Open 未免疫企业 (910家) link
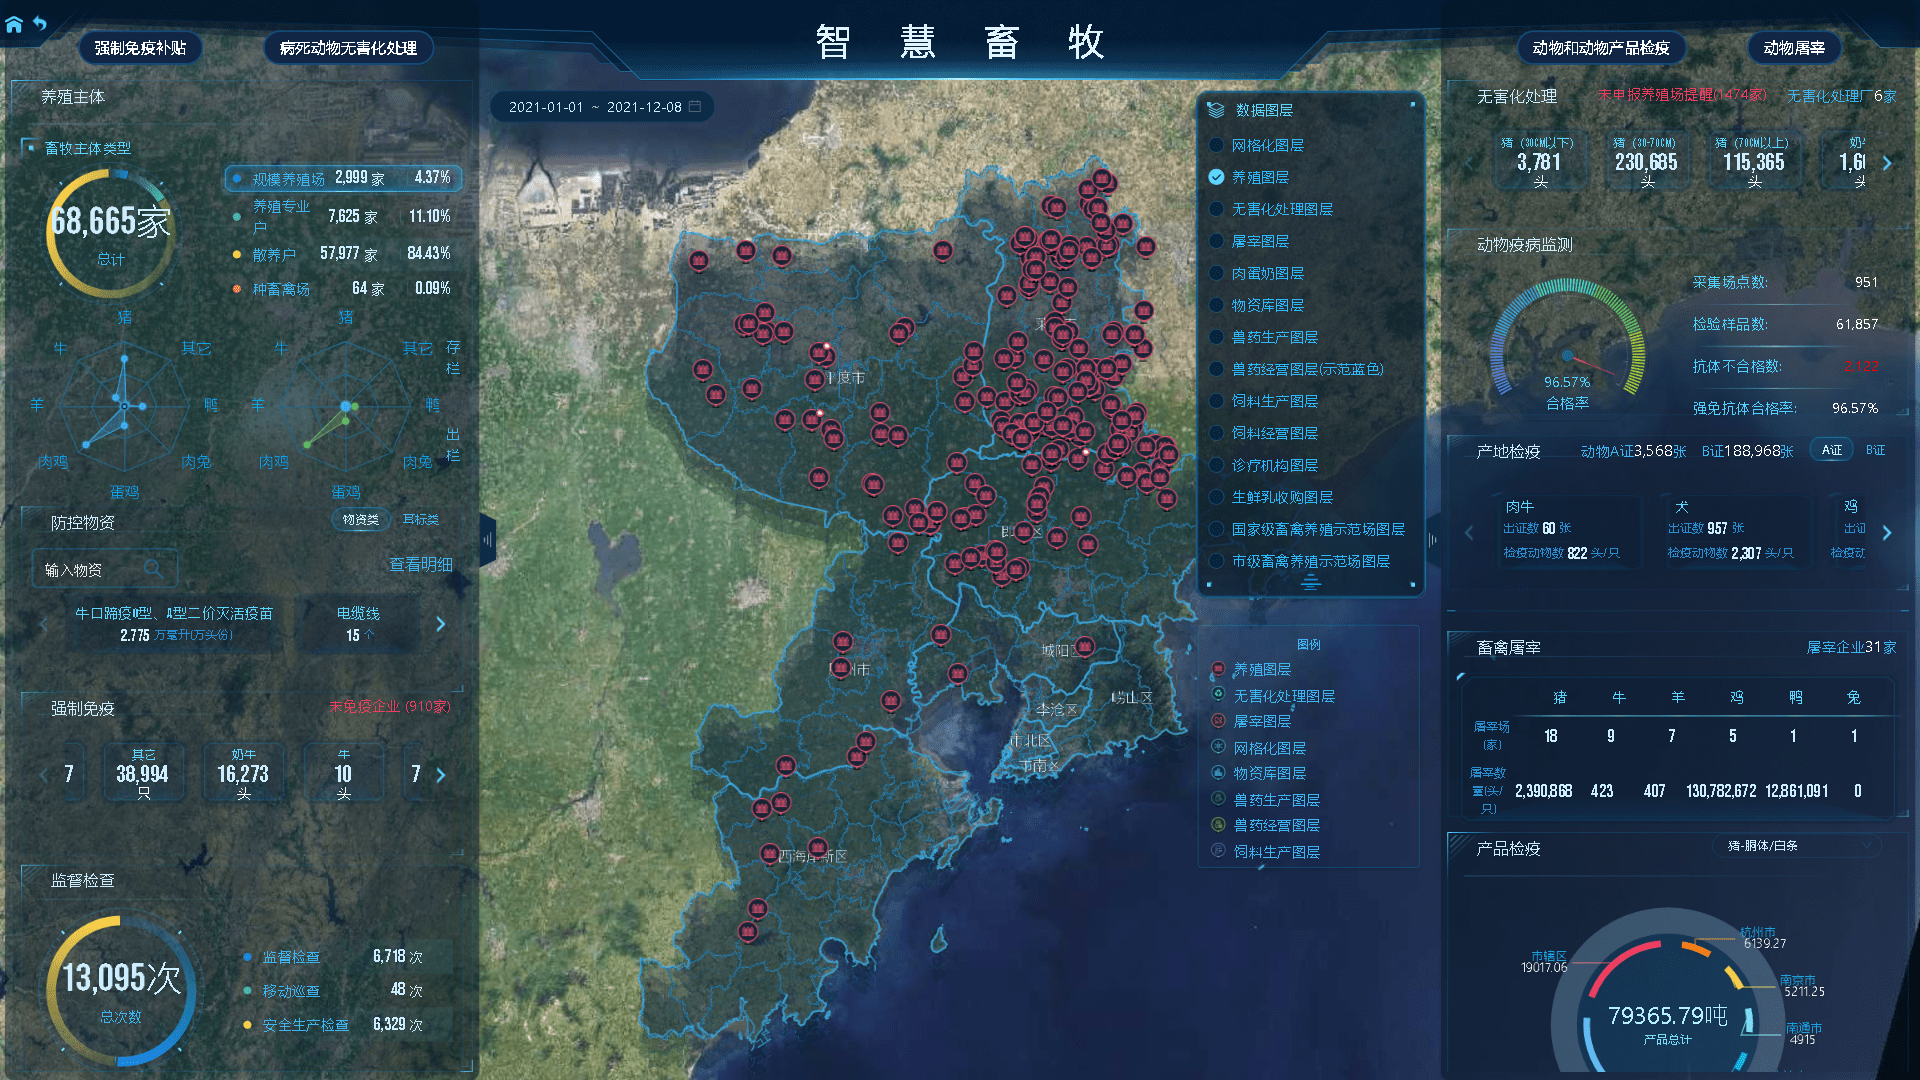This screenshot has width=1920, height=1080. pos(390,706)
